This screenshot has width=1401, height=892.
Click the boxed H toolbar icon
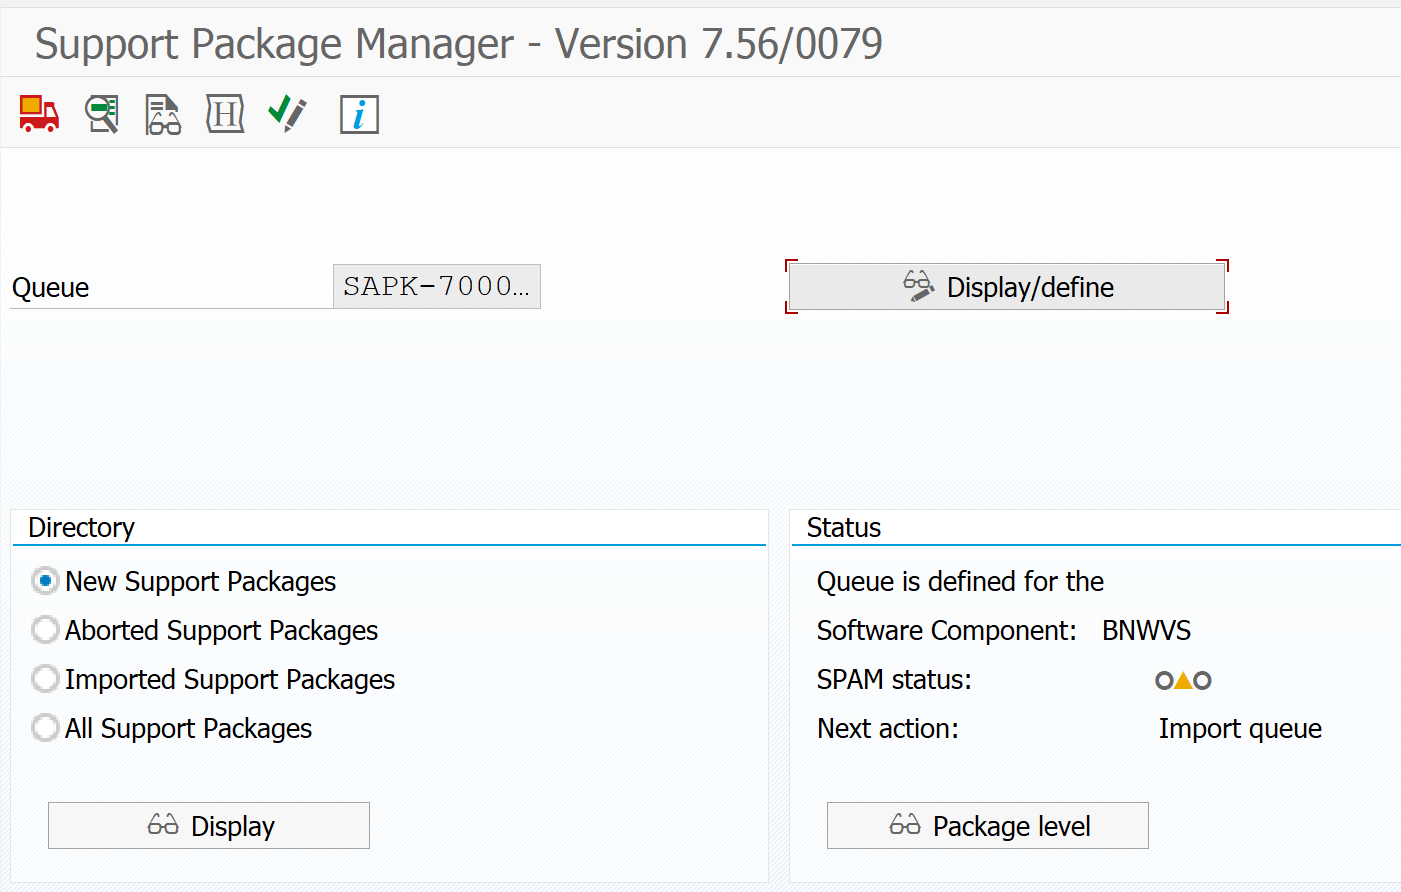[x=225, y=114]
